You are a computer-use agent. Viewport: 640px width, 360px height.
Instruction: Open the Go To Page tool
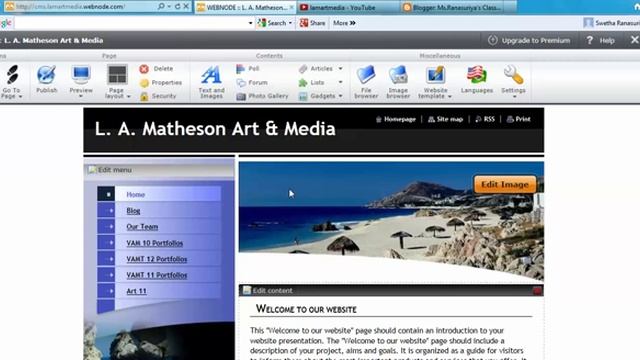pyautogui.click(x=12, y=82)
